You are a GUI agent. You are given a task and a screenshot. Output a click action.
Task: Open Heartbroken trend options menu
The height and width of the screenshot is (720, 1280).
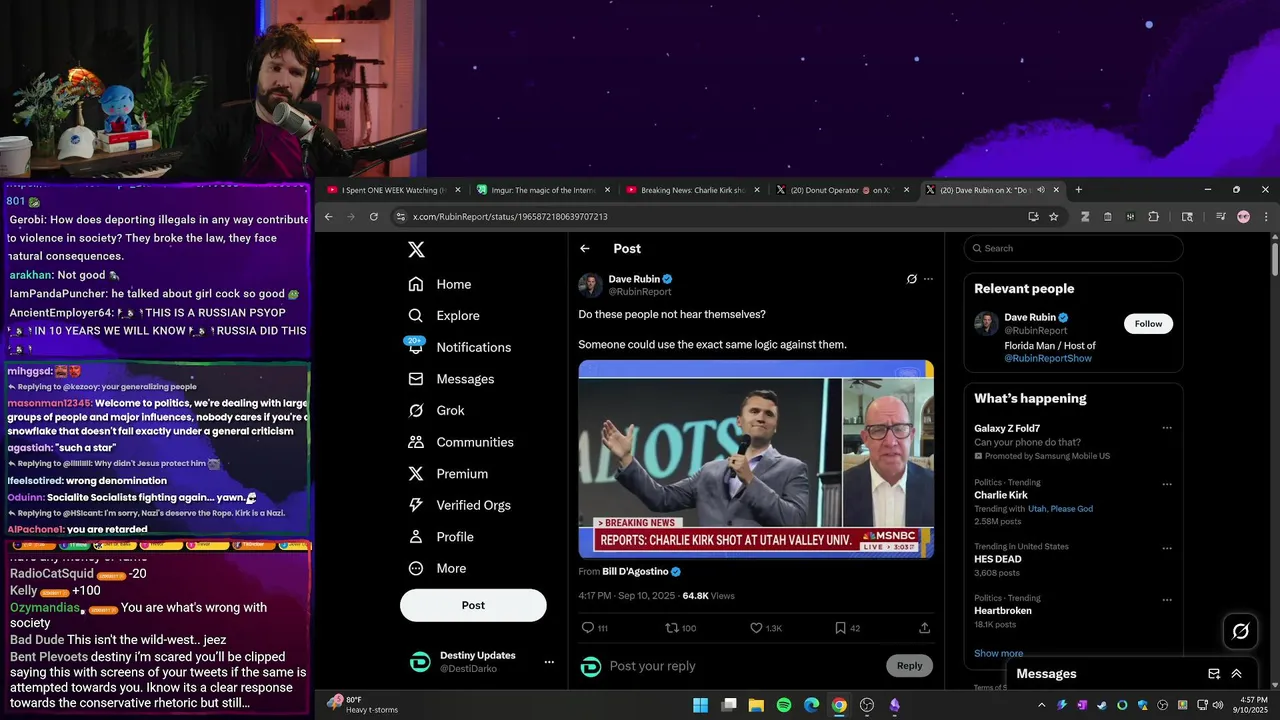[1166, 600]
